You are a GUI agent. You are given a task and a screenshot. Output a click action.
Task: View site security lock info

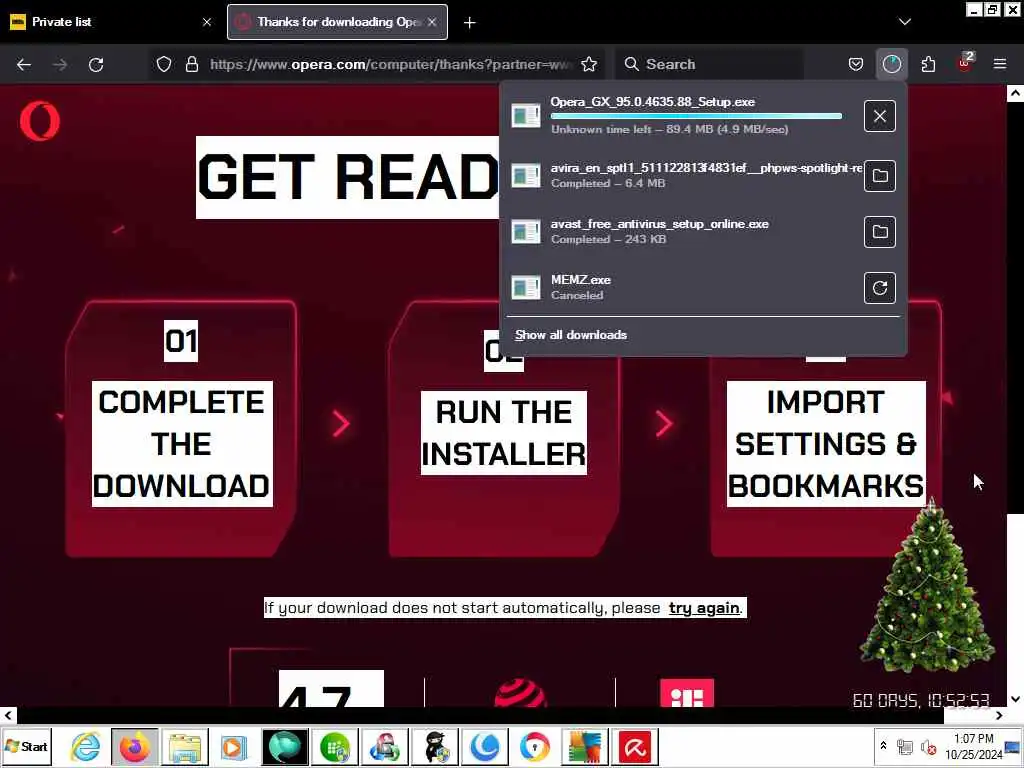(x=191, y=64)
